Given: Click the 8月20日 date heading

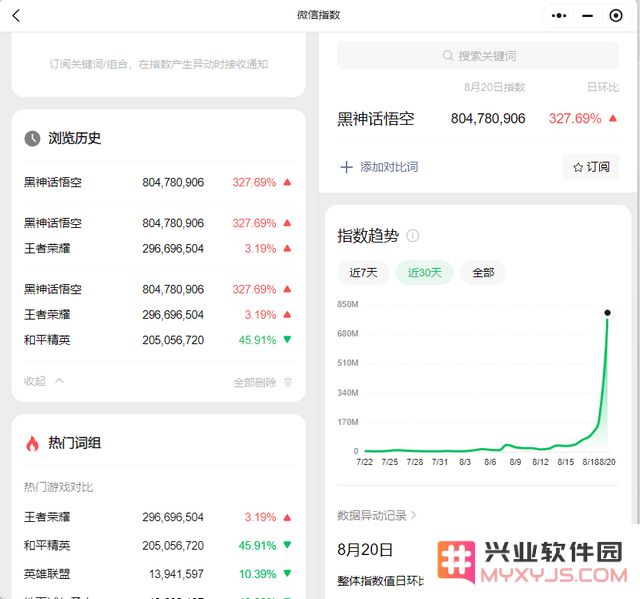Looking at the screenshot, I should coord(365,550).
